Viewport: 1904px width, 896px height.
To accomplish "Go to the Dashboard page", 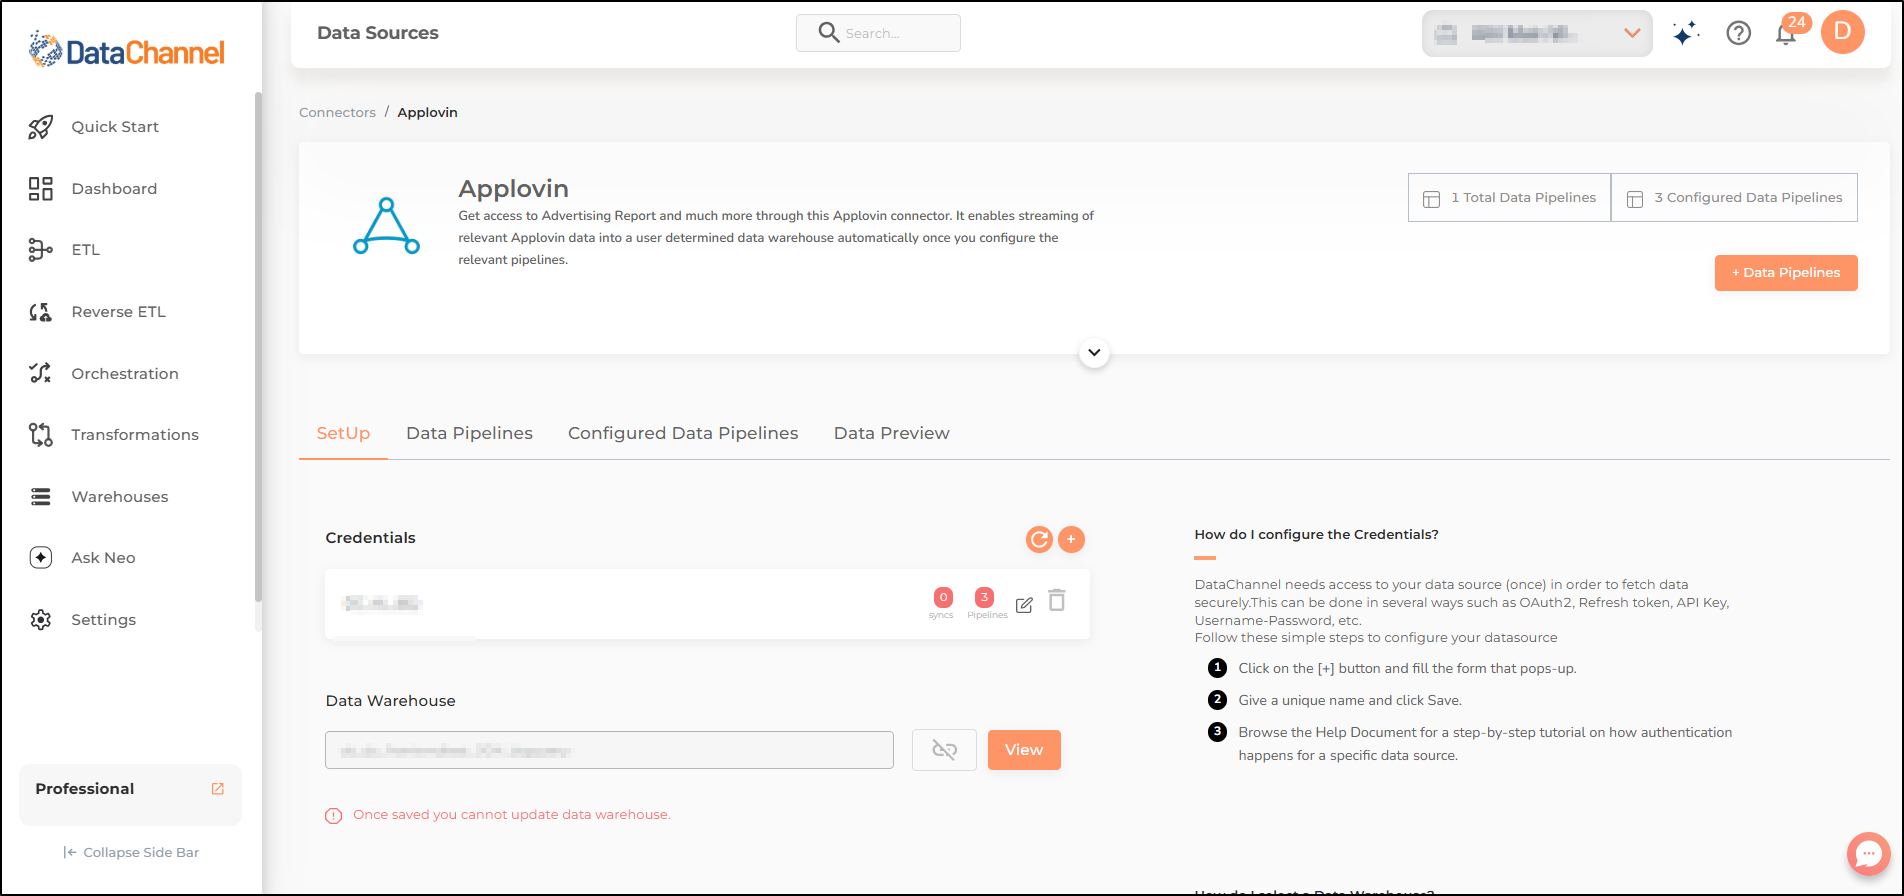I will [x=114, y=189].
